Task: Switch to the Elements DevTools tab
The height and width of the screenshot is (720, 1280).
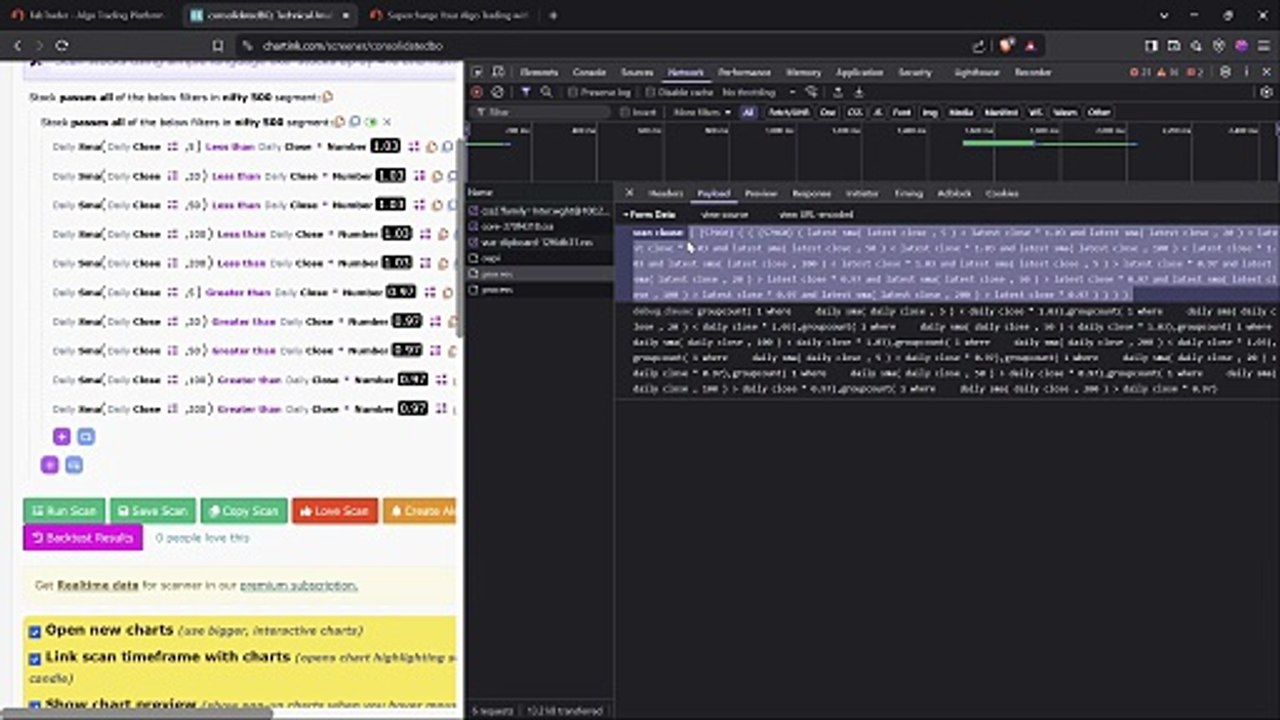Action: pos(539,72)
